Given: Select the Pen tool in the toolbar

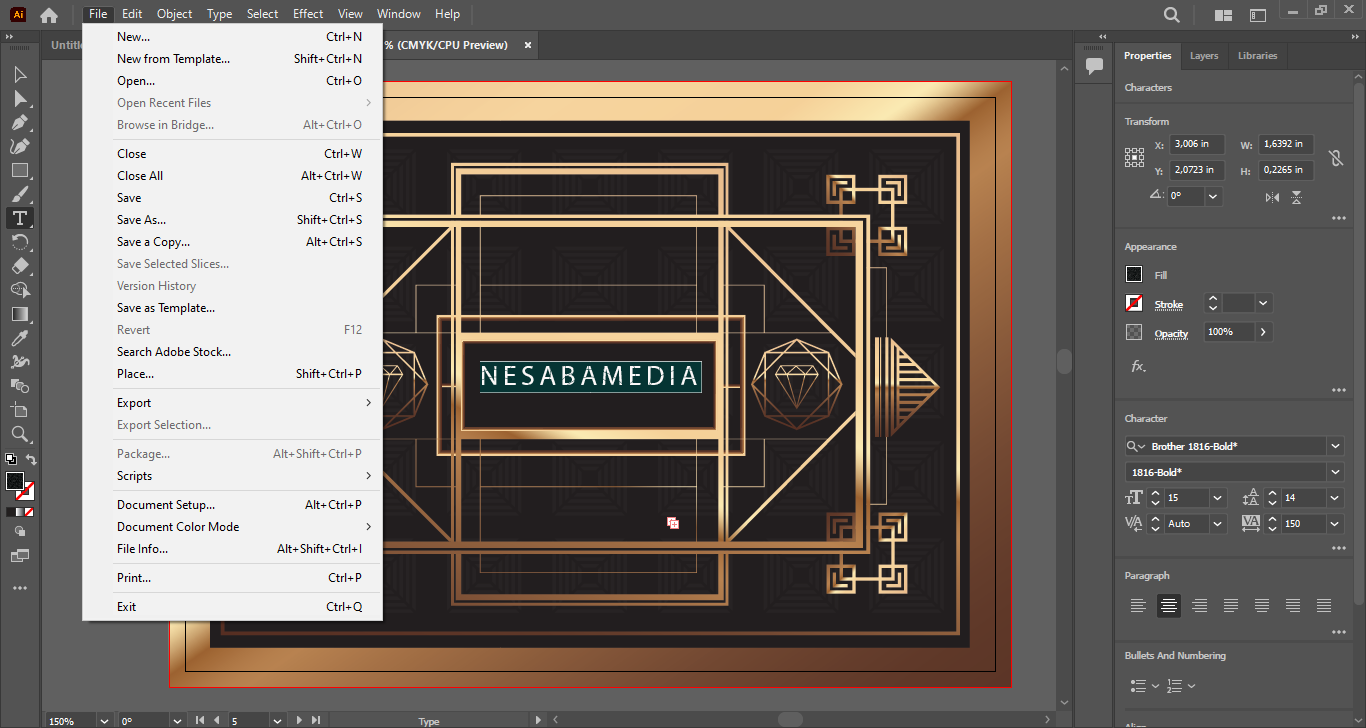Looking at the screenshot, I should coord(19,123).
